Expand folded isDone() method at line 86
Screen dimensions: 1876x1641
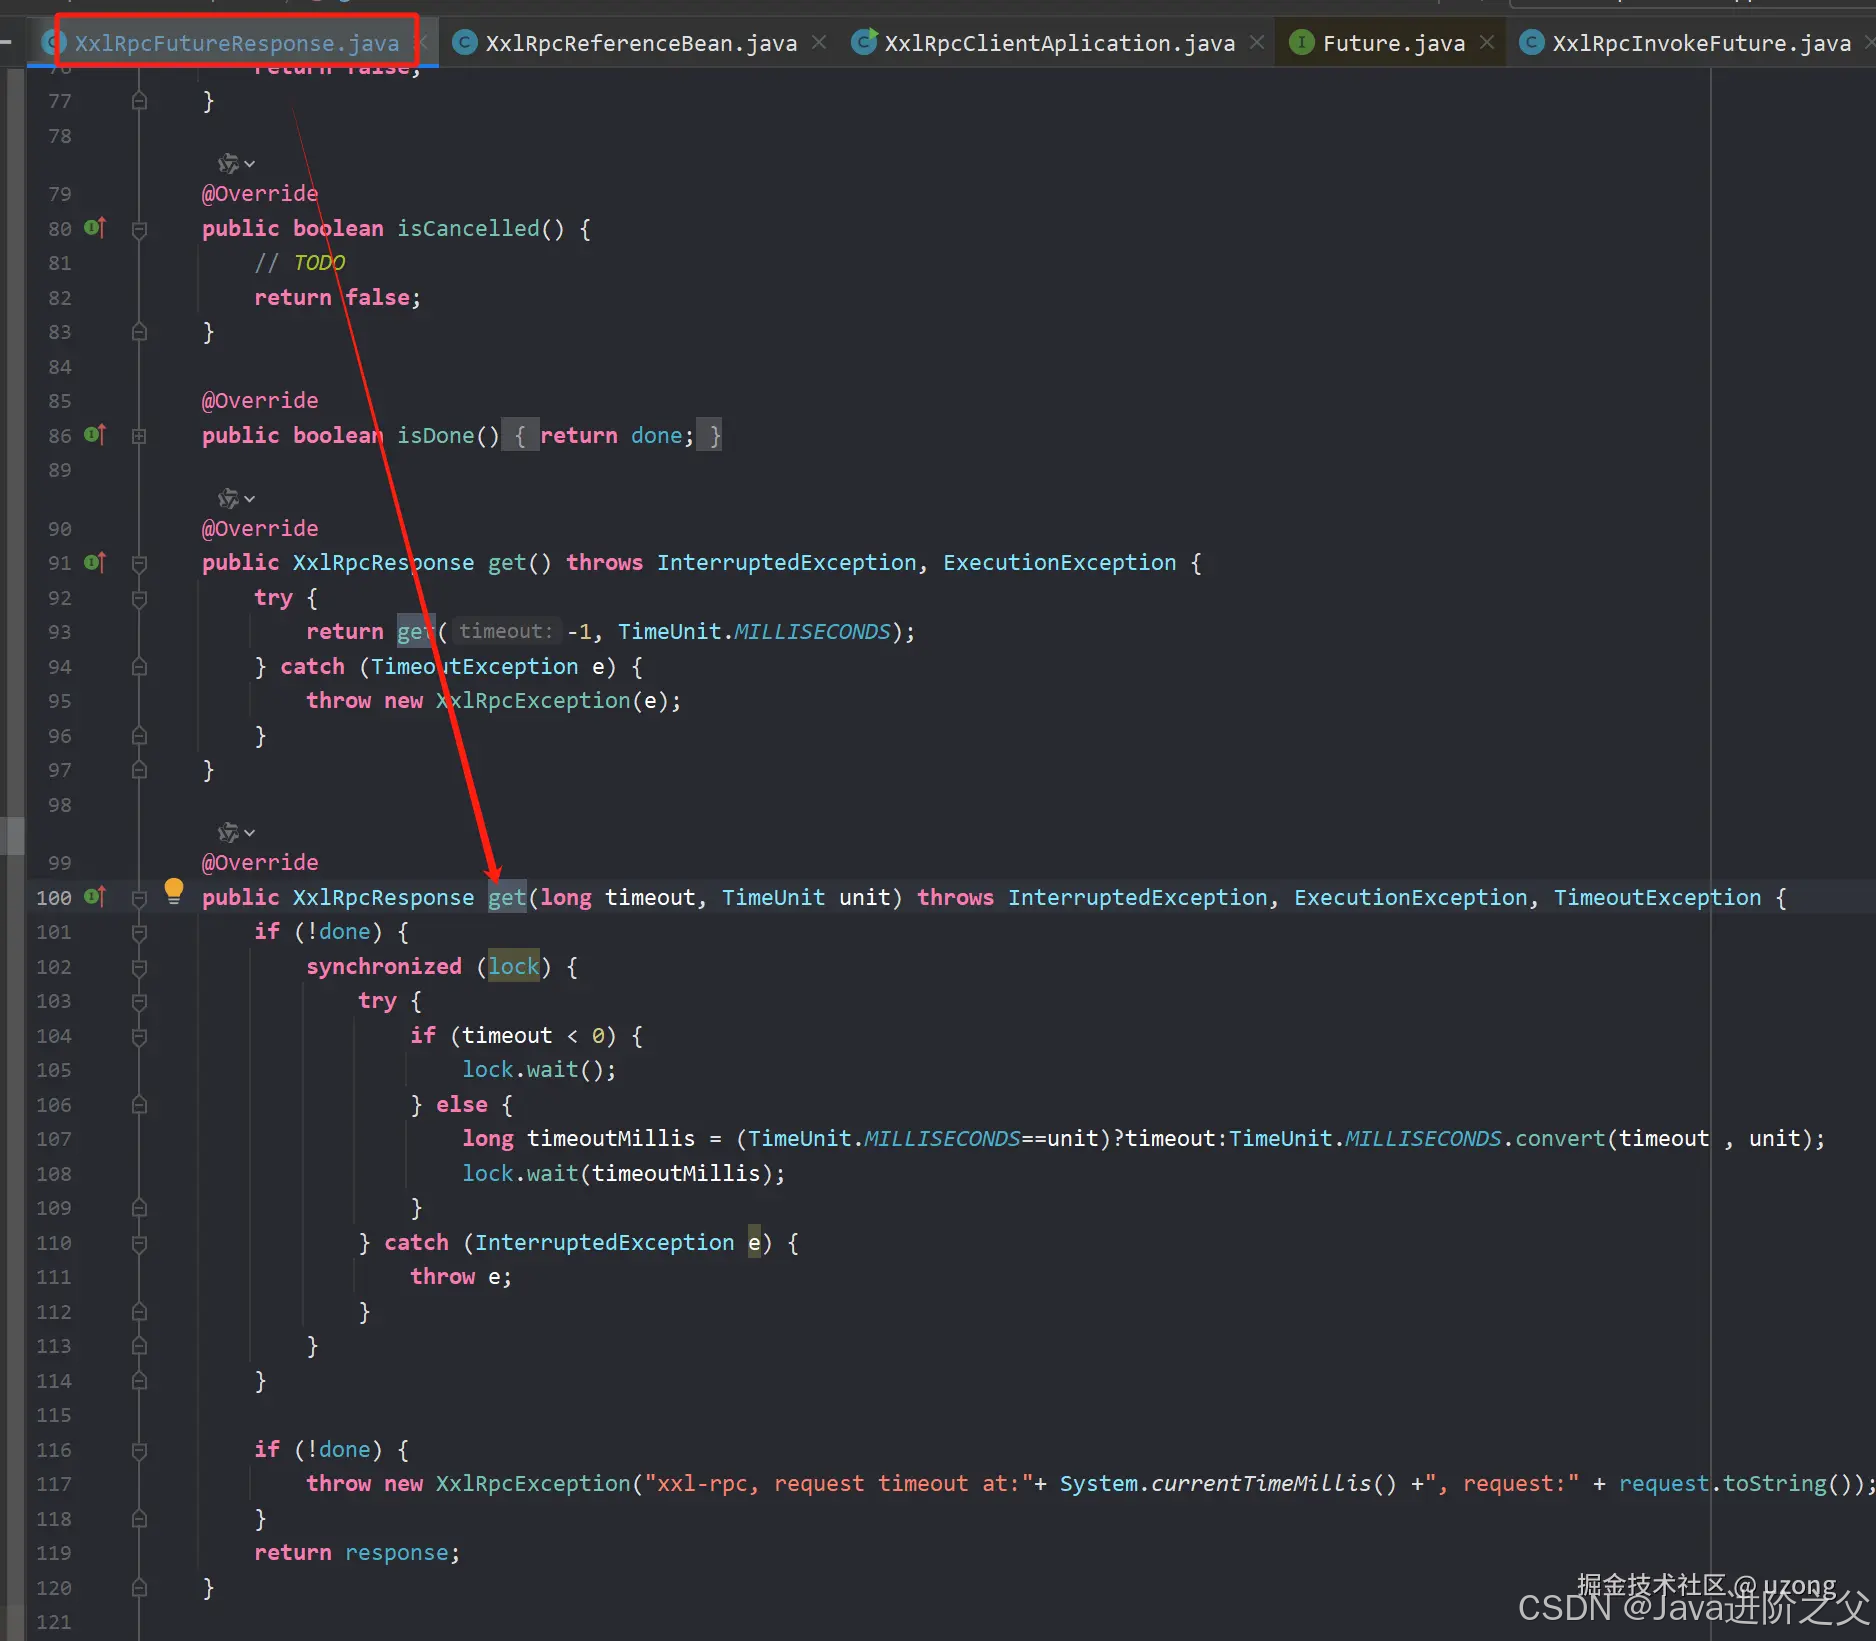point(139,436)
